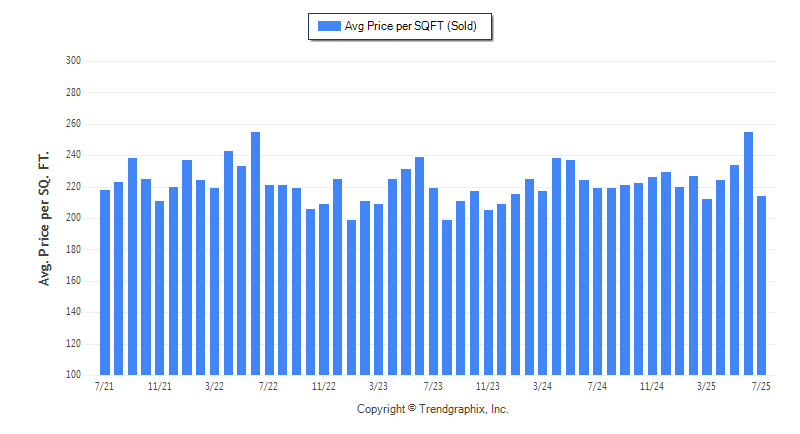Click the 160 y-axis value
The width and height of the screenshot is (800, 434).
click(73, 280)
